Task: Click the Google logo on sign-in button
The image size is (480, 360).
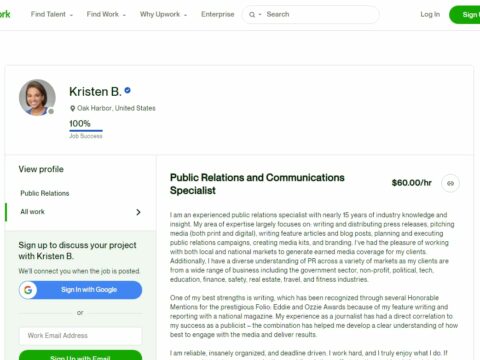Action: point(28,290)
